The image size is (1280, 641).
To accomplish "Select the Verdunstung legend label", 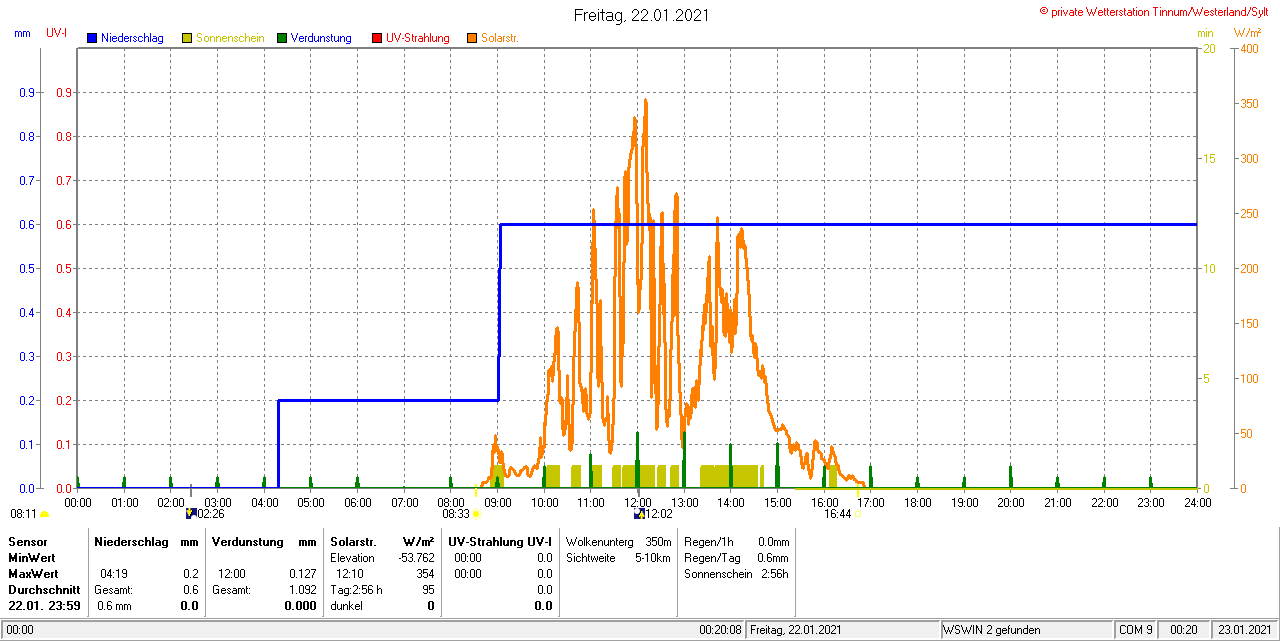I will (x=321, y=38).
